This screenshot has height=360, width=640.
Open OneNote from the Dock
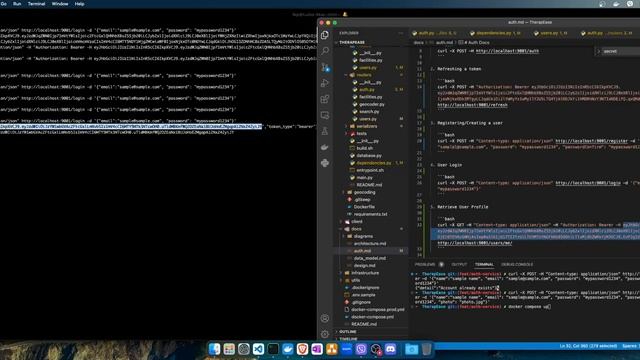[x=317, y=349]
